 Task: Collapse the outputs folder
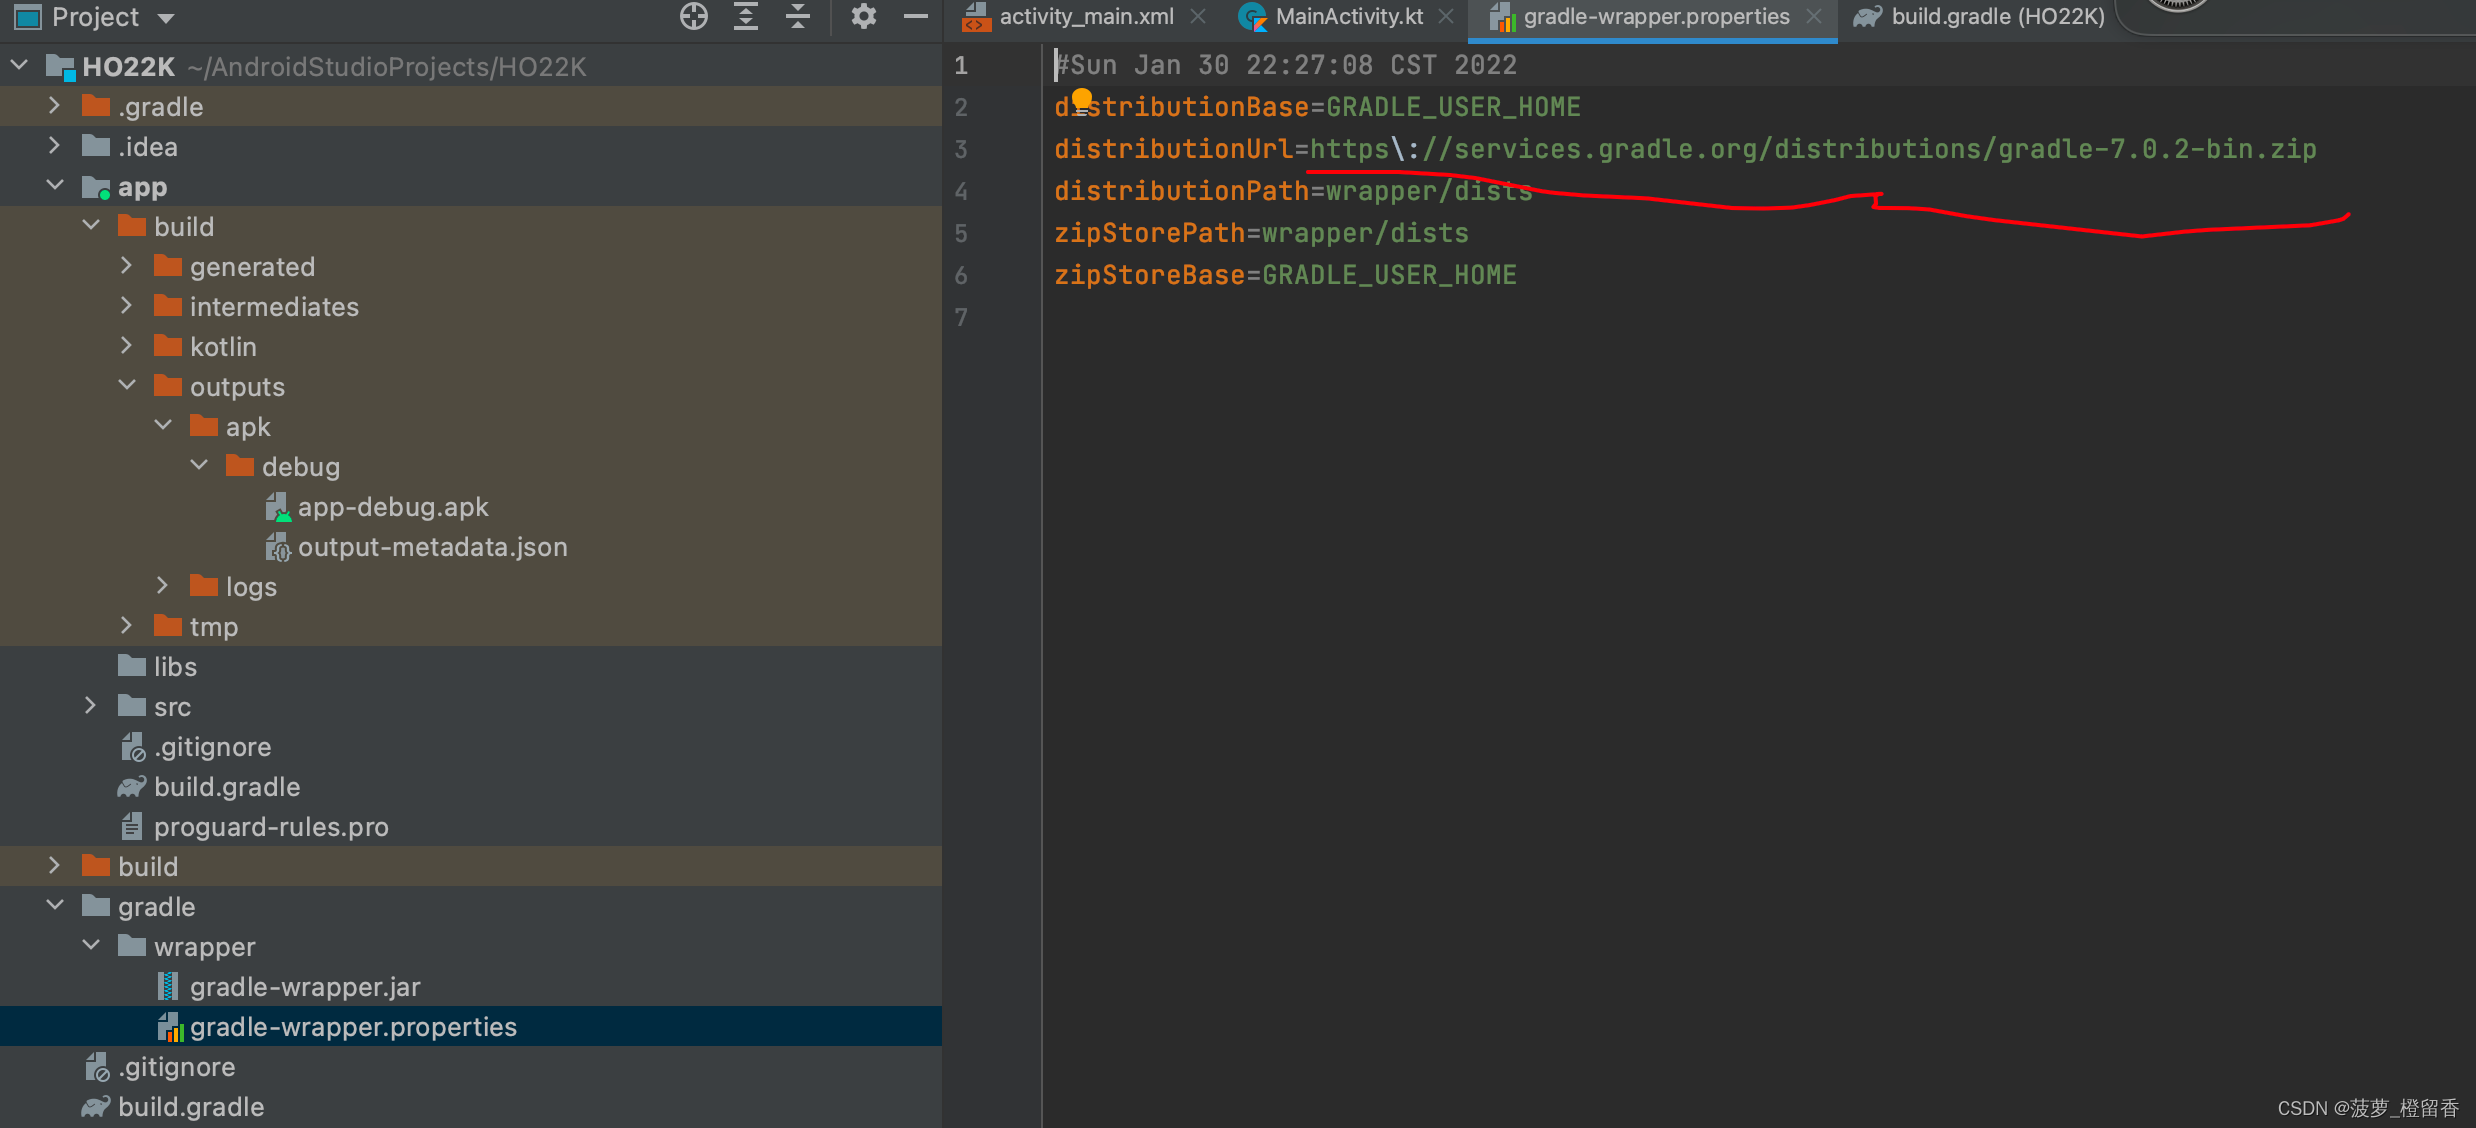click(127, 386)
